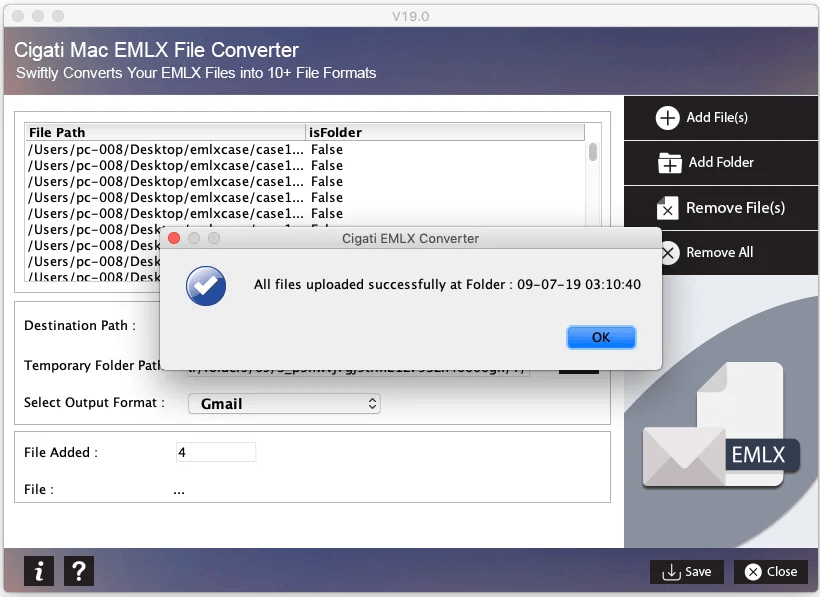The image size is (820, 597).
Task: Click the Save button
Action: point(687,571)
